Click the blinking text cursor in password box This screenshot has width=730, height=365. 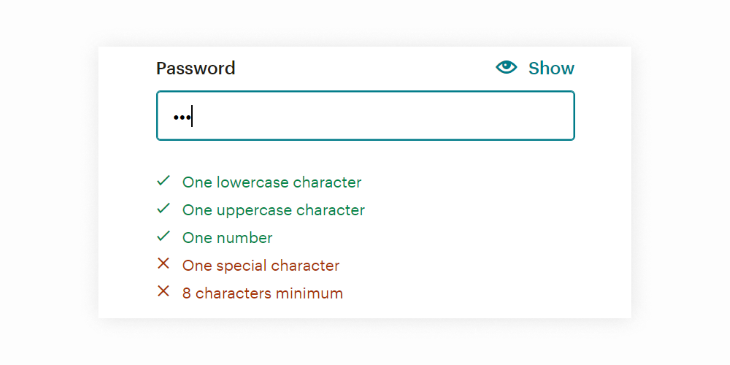[x=192, y=116]
